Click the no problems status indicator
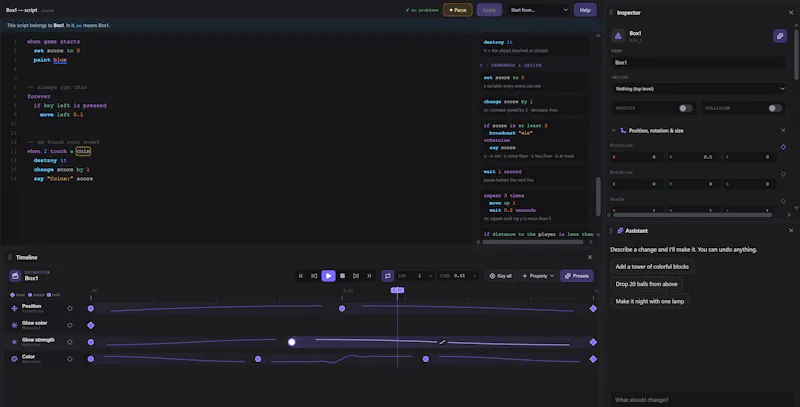Screen dimensions: 800x407 [422, 10]
